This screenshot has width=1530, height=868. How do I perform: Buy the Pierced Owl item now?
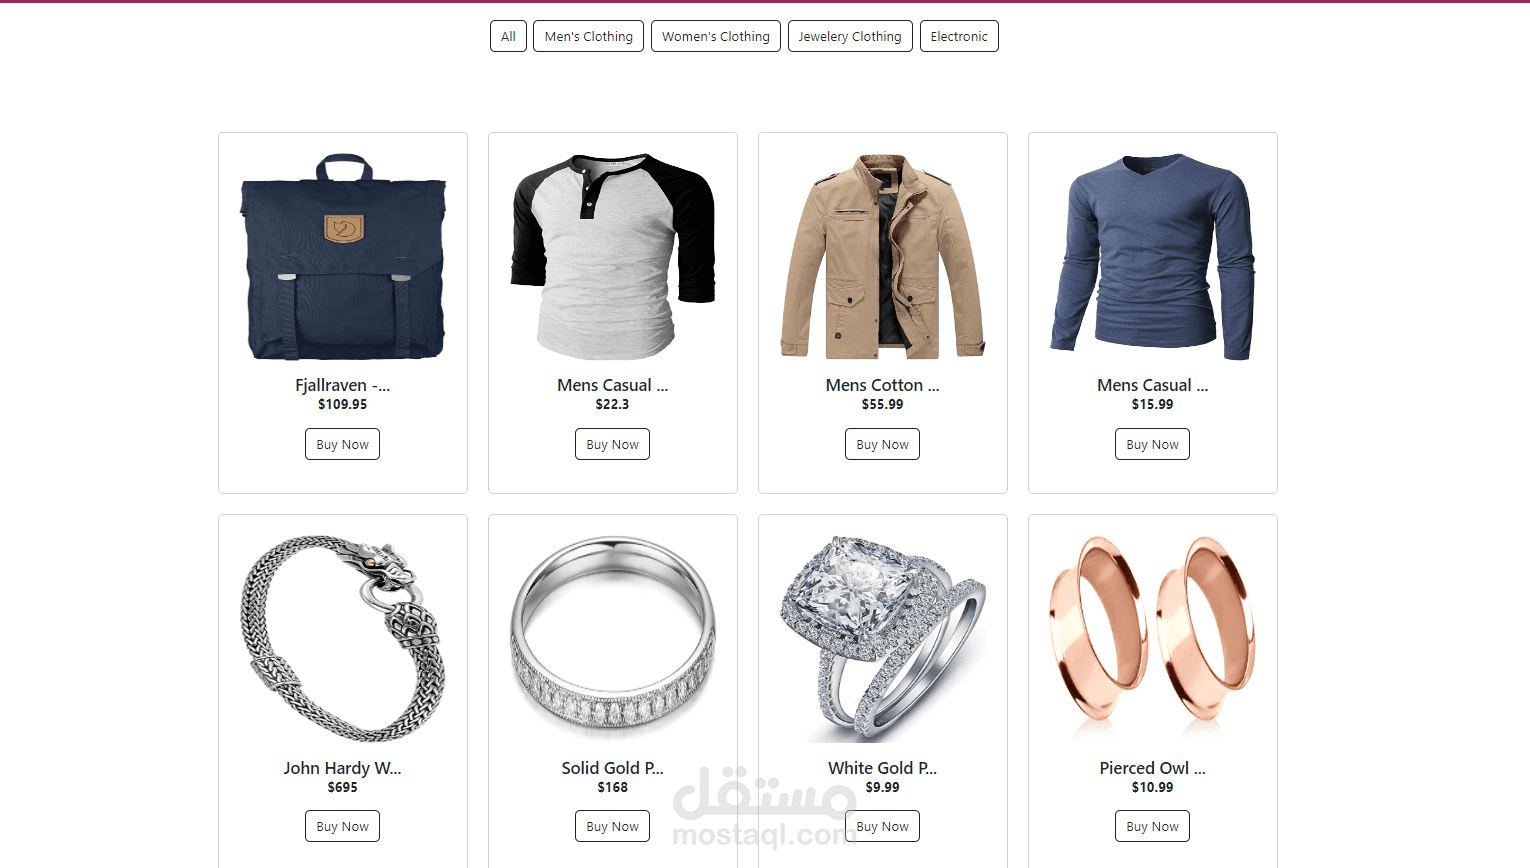[x=1152, y=826]
